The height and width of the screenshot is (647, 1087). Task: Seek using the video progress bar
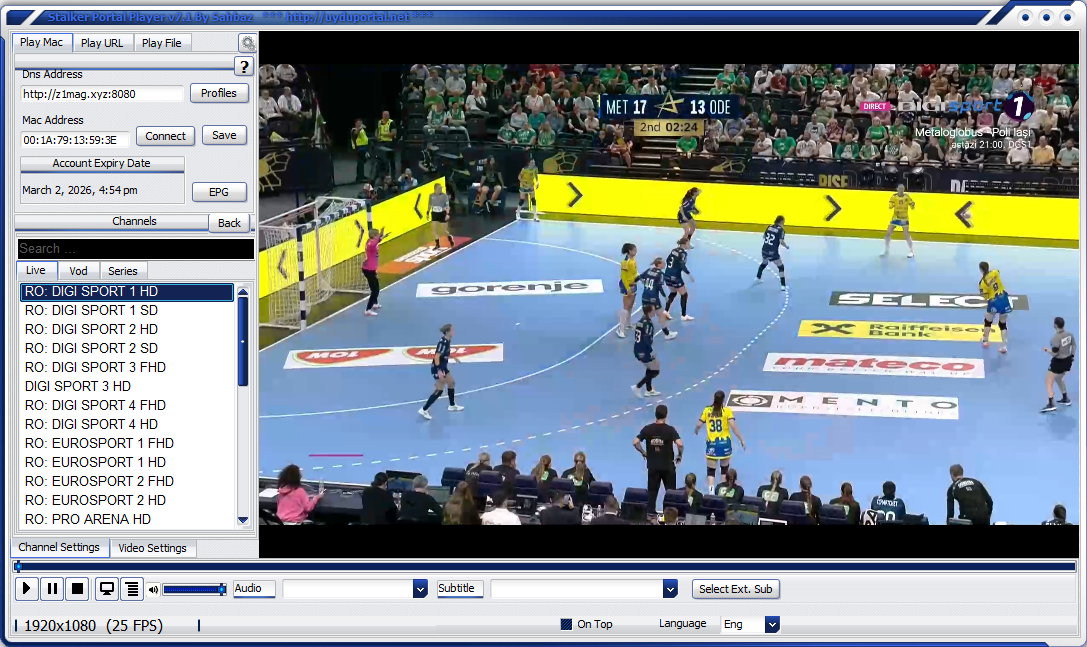(x=544, y=567)
